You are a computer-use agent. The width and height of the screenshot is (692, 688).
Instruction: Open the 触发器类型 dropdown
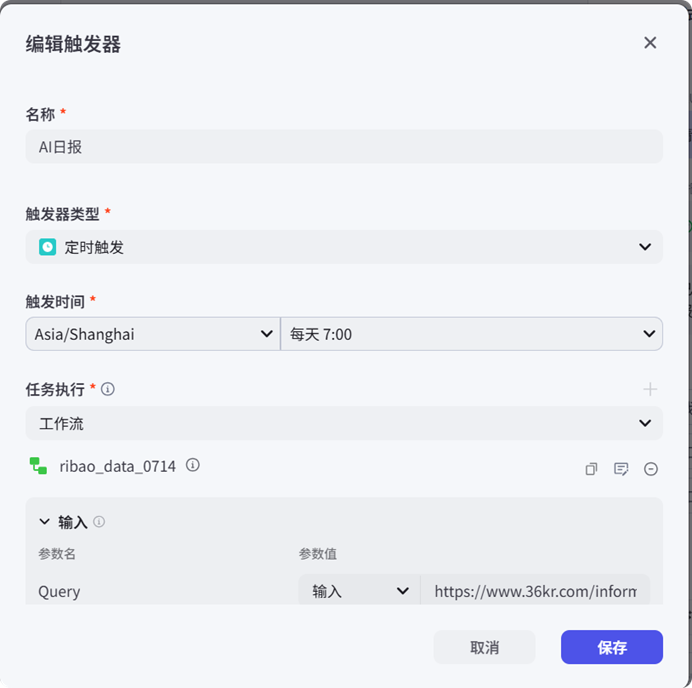pos(343,247)
